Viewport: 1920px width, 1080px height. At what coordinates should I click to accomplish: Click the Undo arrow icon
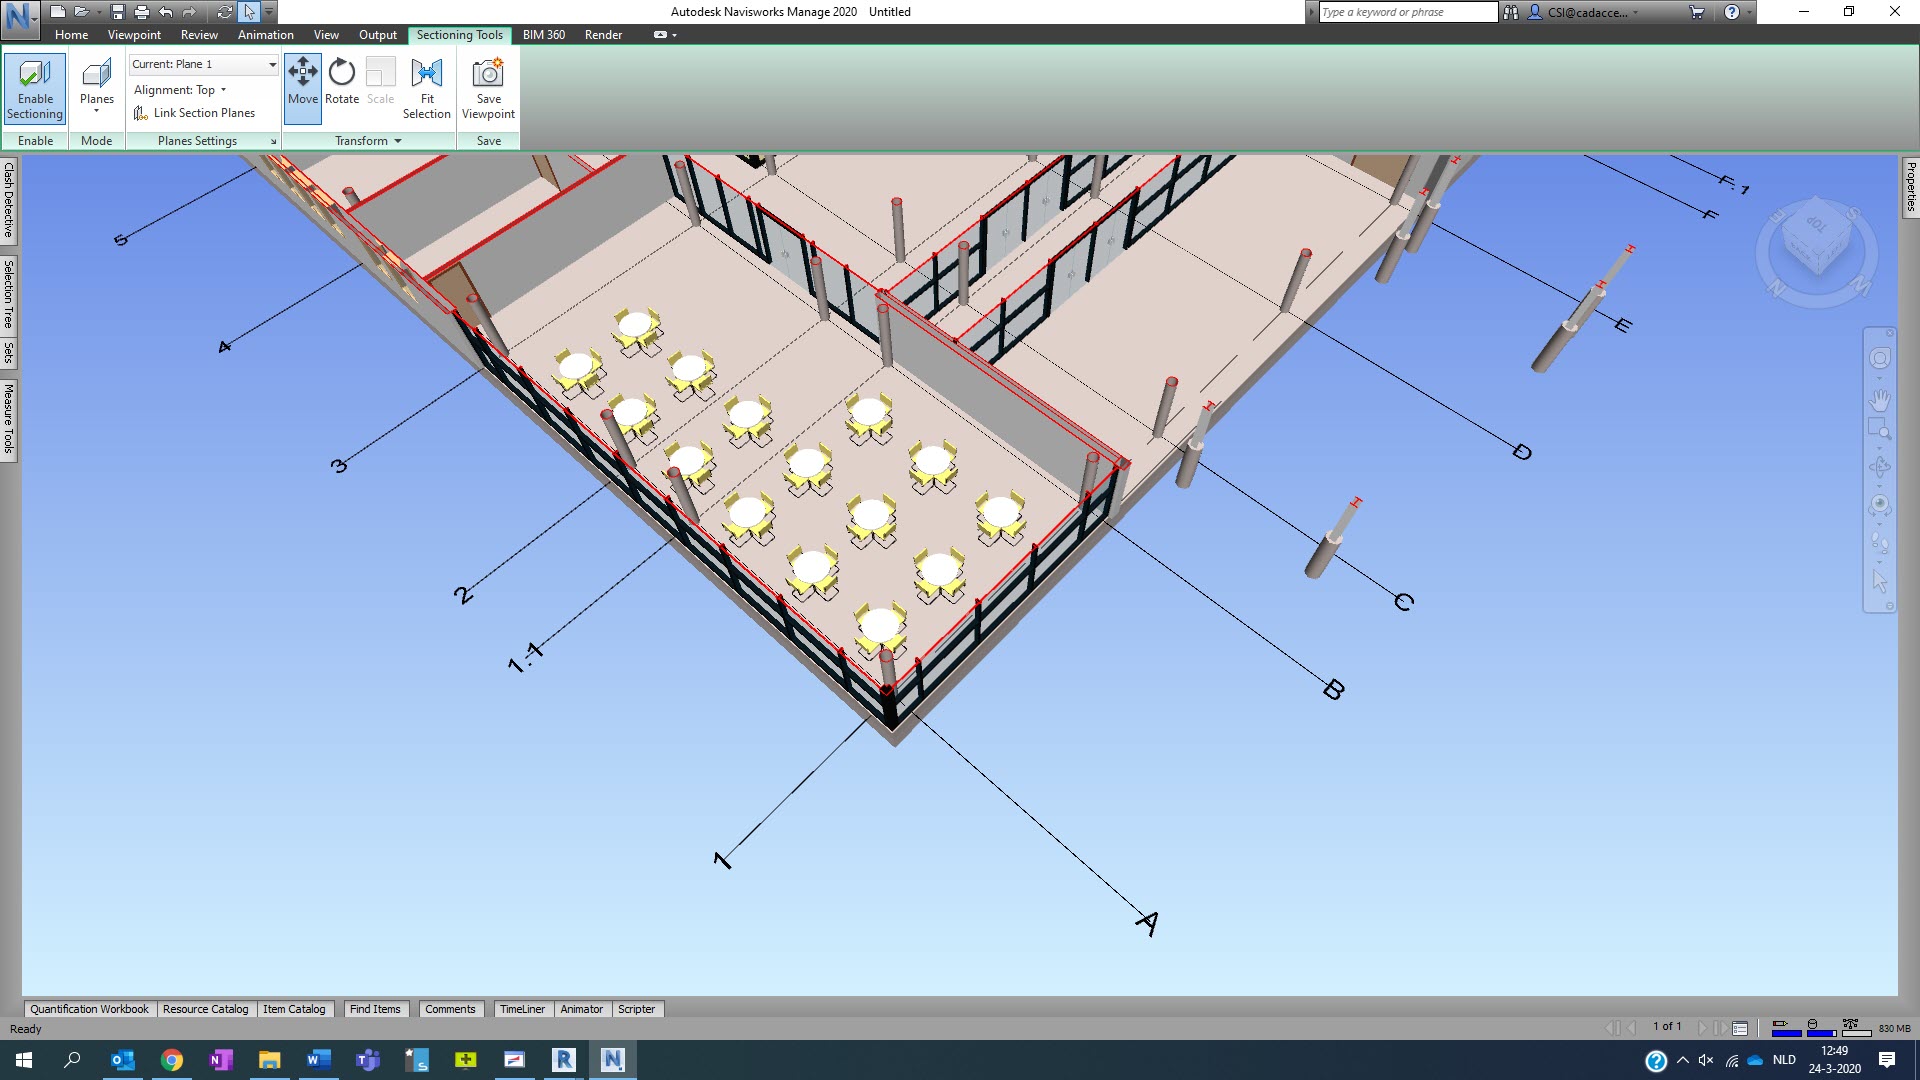coord(165,12)
